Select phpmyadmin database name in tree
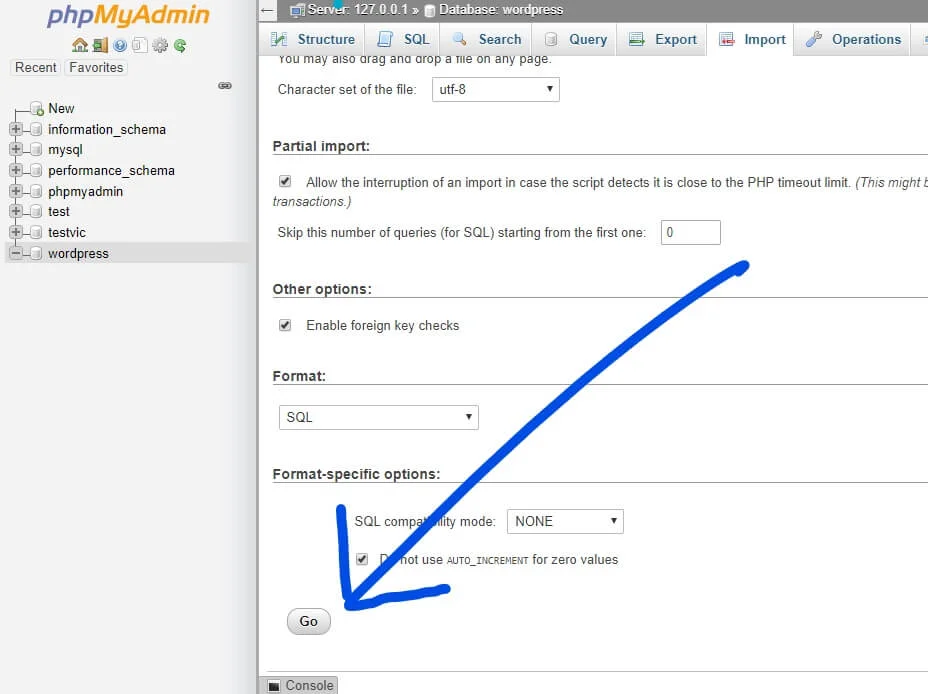Screen dimensions: 928x694 [x=85, y=192]
